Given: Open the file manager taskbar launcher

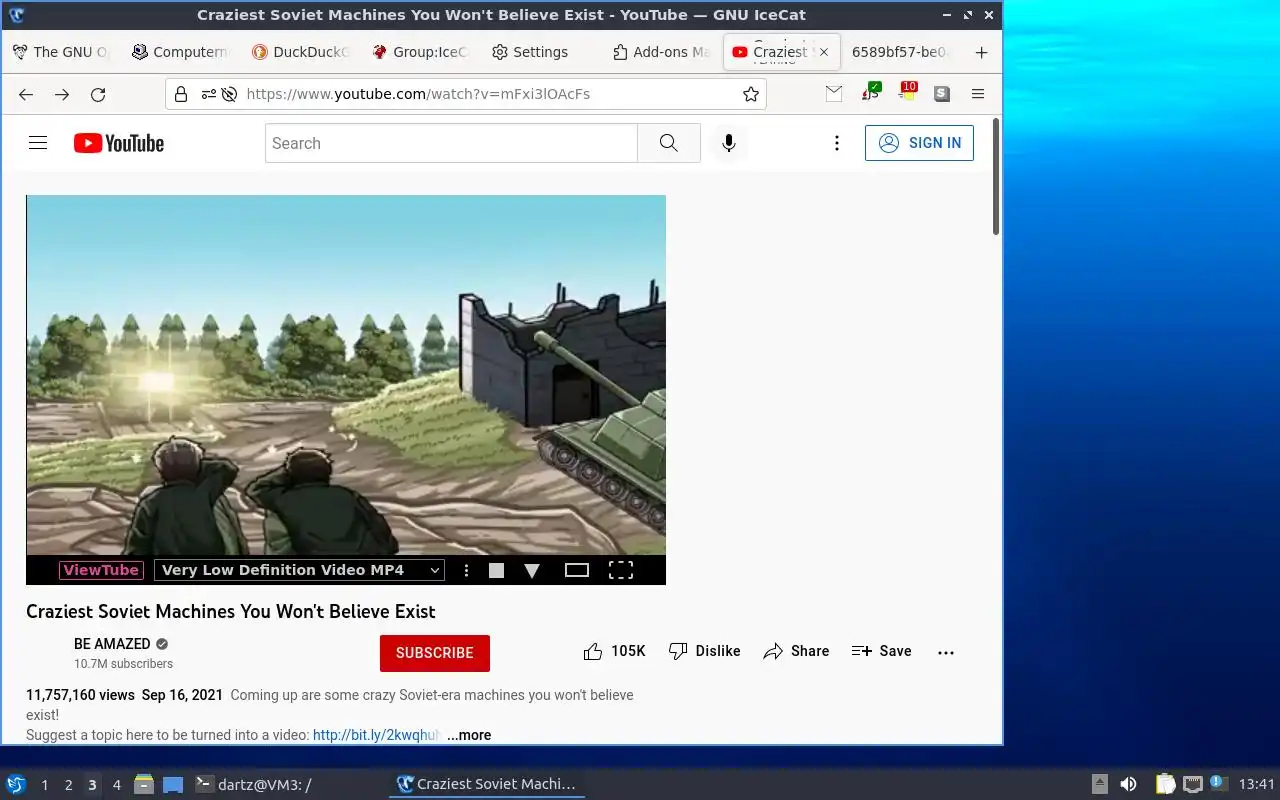Looking at the screenshot, I should pos(144,784).
